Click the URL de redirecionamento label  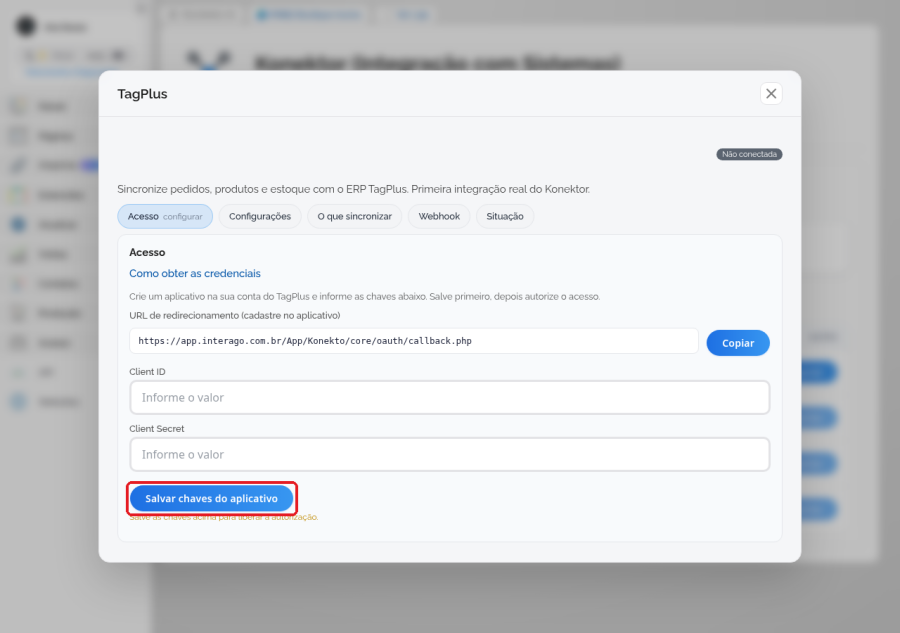point(235,315)
